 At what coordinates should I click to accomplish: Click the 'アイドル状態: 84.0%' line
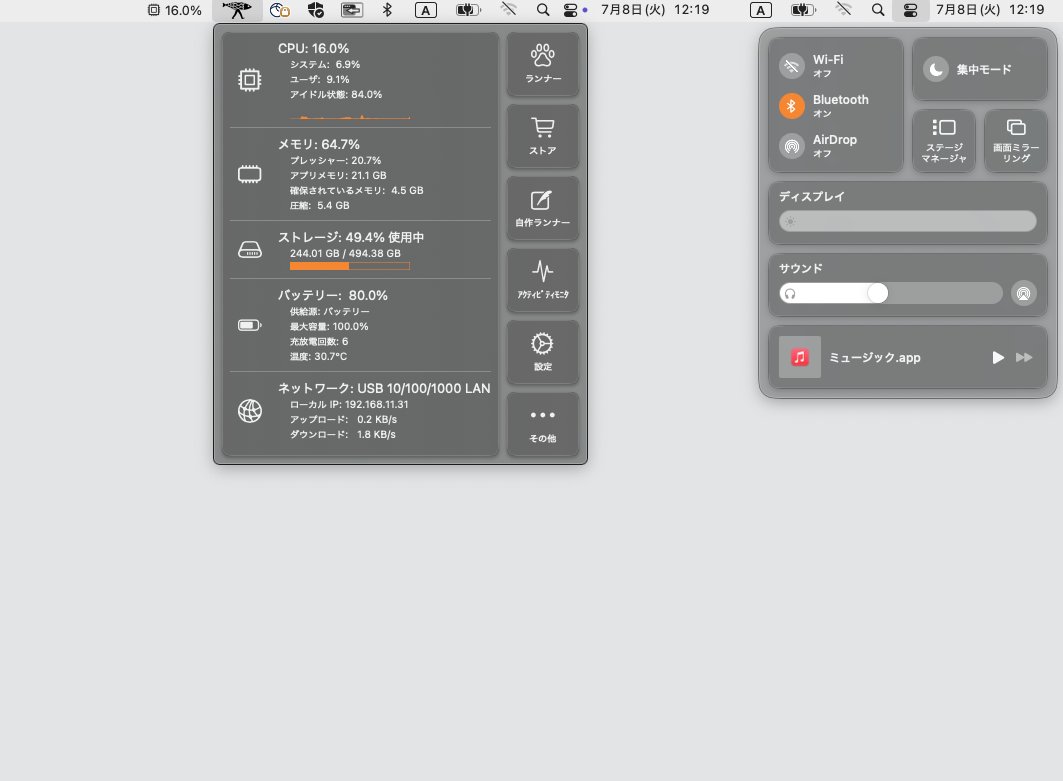pyautogui.click(x=336, y=94)
